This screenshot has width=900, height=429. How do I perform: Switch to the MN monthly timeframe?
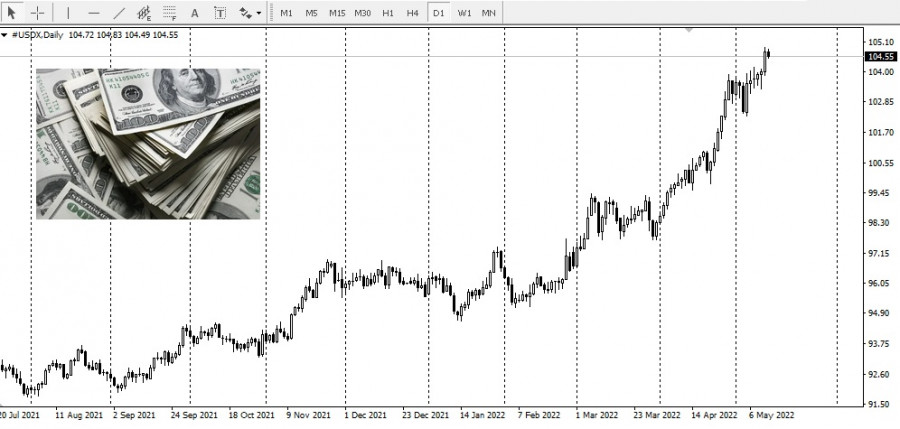pyautogui.click(x=488, y=13)
